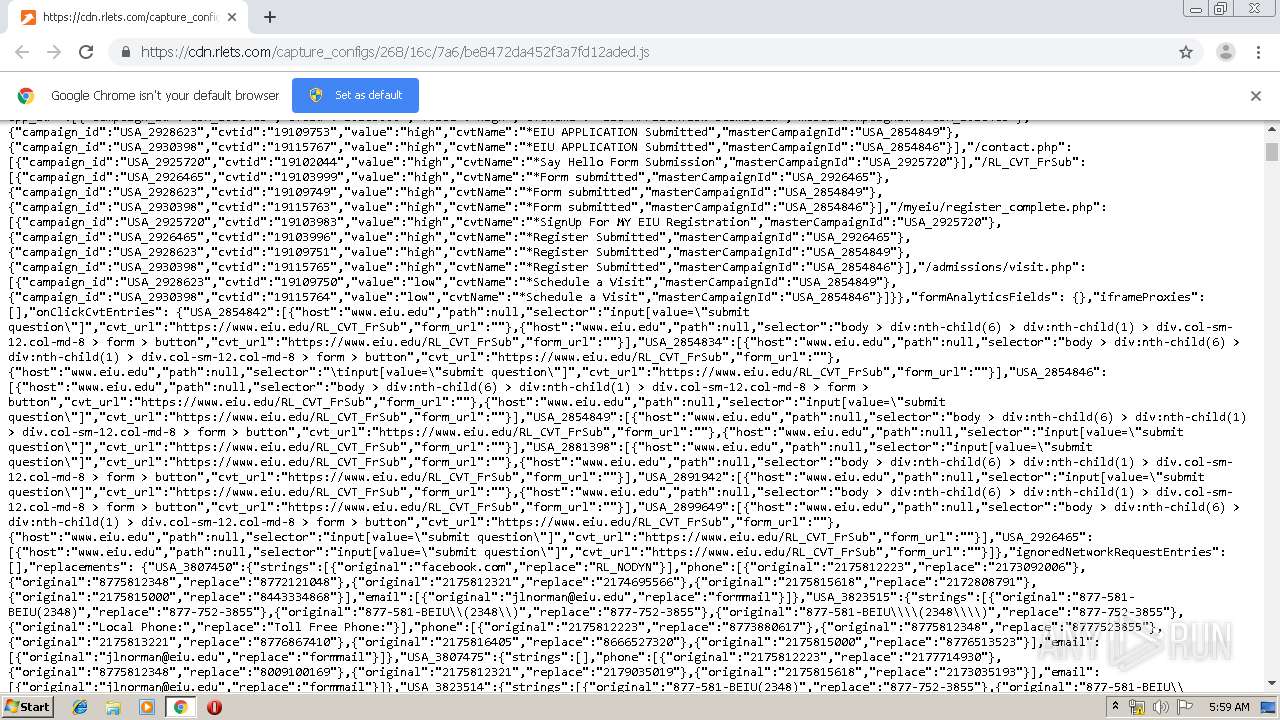Open the file explorer taskbar icon
The height and width of the screenshot is (720, 1280).
[x=113, y=707]
